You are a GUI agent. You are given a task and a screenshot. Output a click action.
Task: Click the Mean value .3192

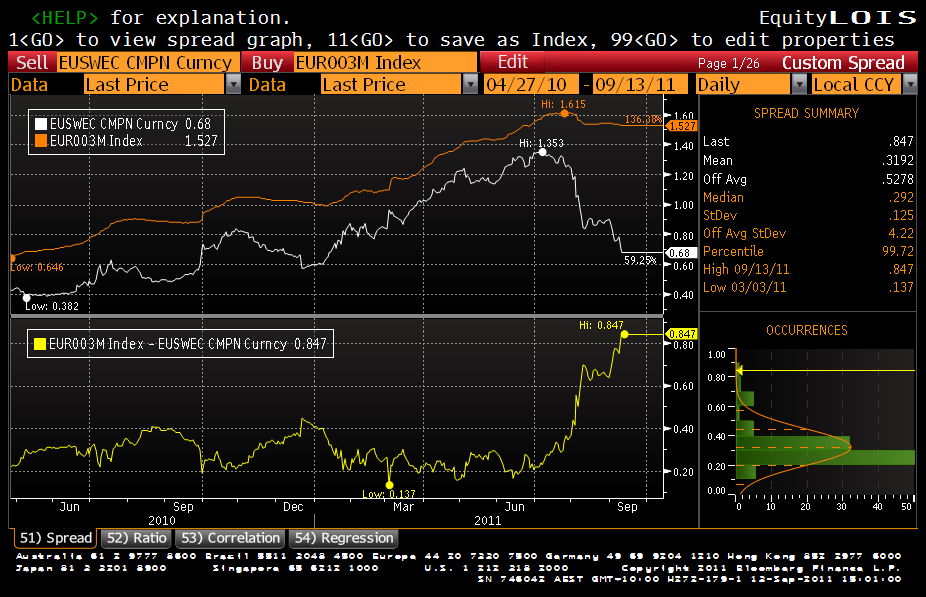pyautogui.click(x=898, y=161)
